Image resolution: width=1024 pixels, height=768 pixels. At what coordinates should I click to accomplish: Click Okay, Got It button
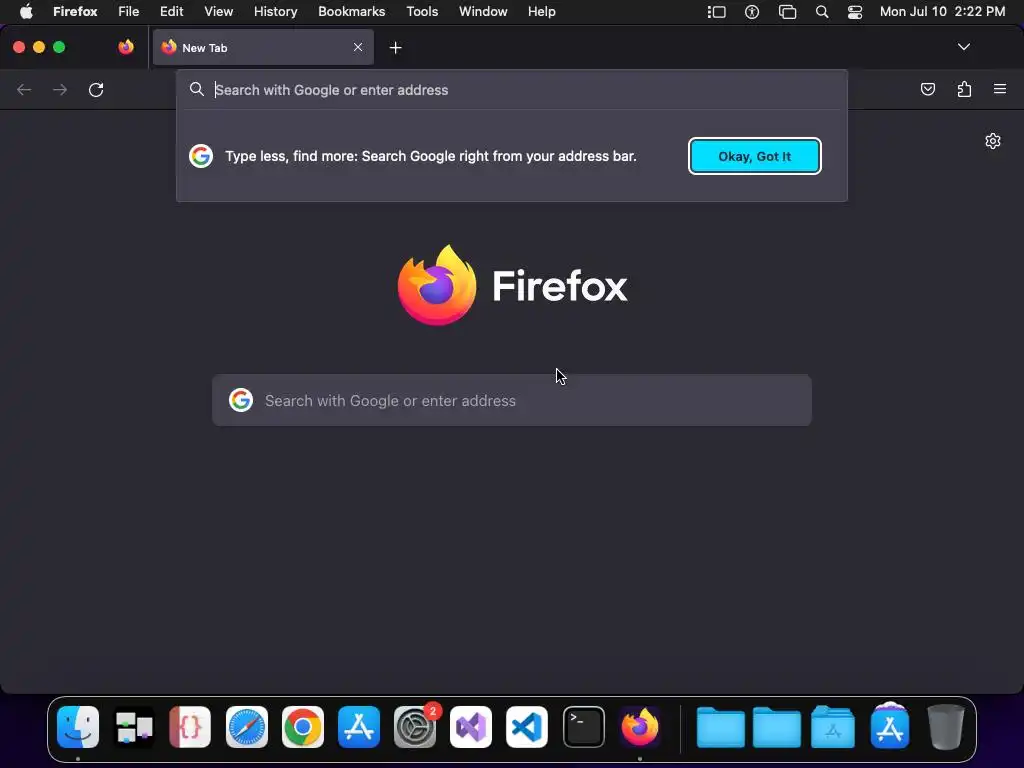click(x=754, y=156)
